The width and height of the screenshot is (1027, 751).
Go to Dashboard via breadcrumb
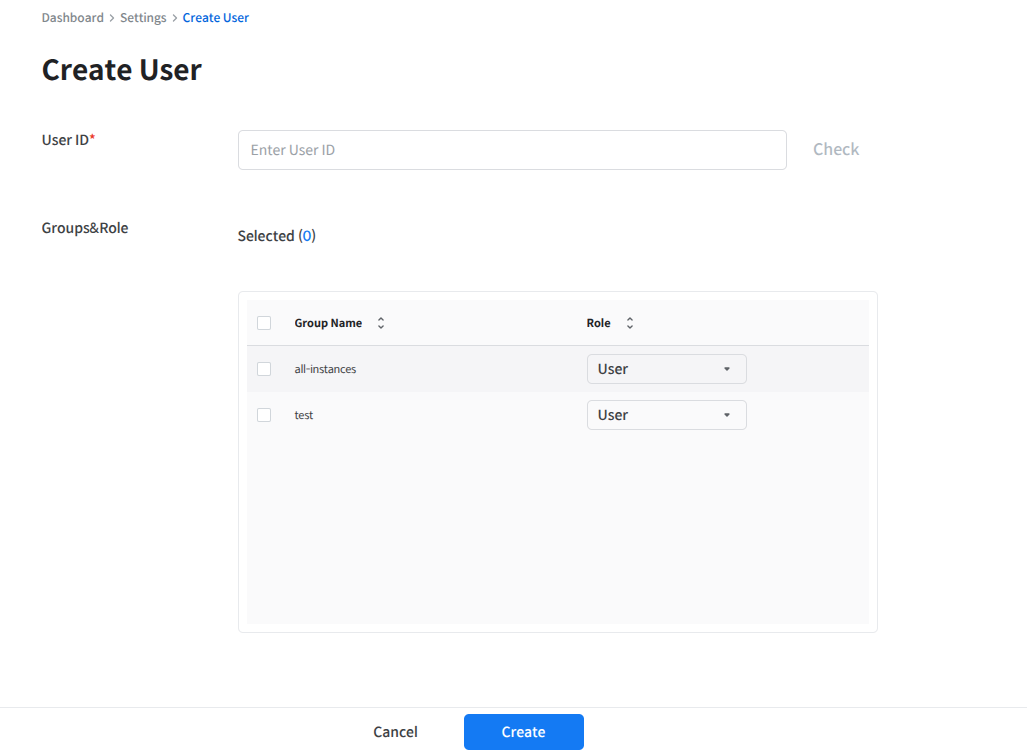(72, 18)
